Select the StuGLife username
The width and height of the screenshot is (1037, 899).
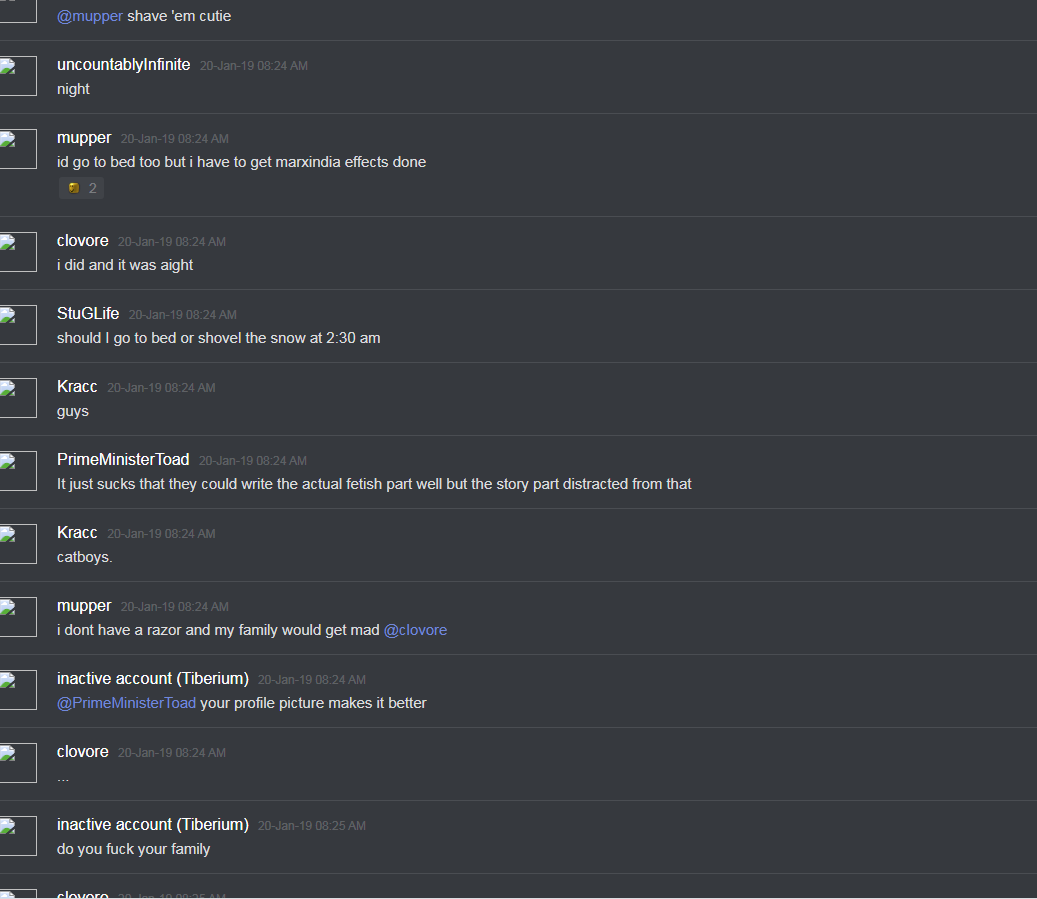pyautogui.click(x=88, y=314)
